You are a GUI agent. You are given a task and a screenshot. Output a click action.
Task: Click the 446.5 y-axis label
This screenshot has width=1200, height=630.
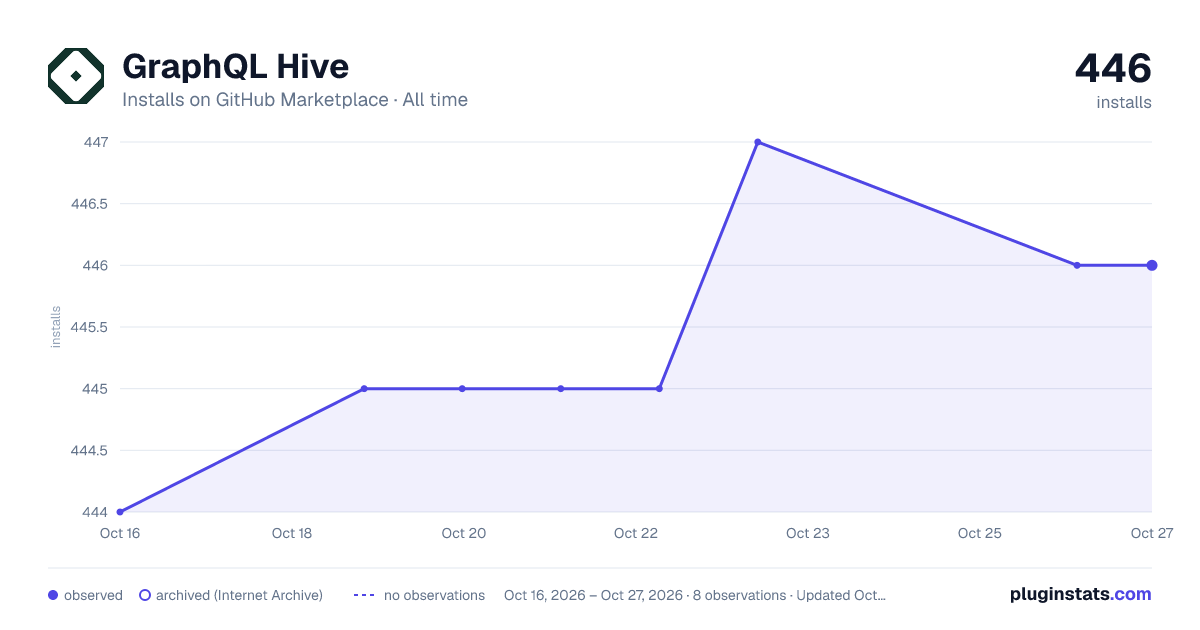90,204
